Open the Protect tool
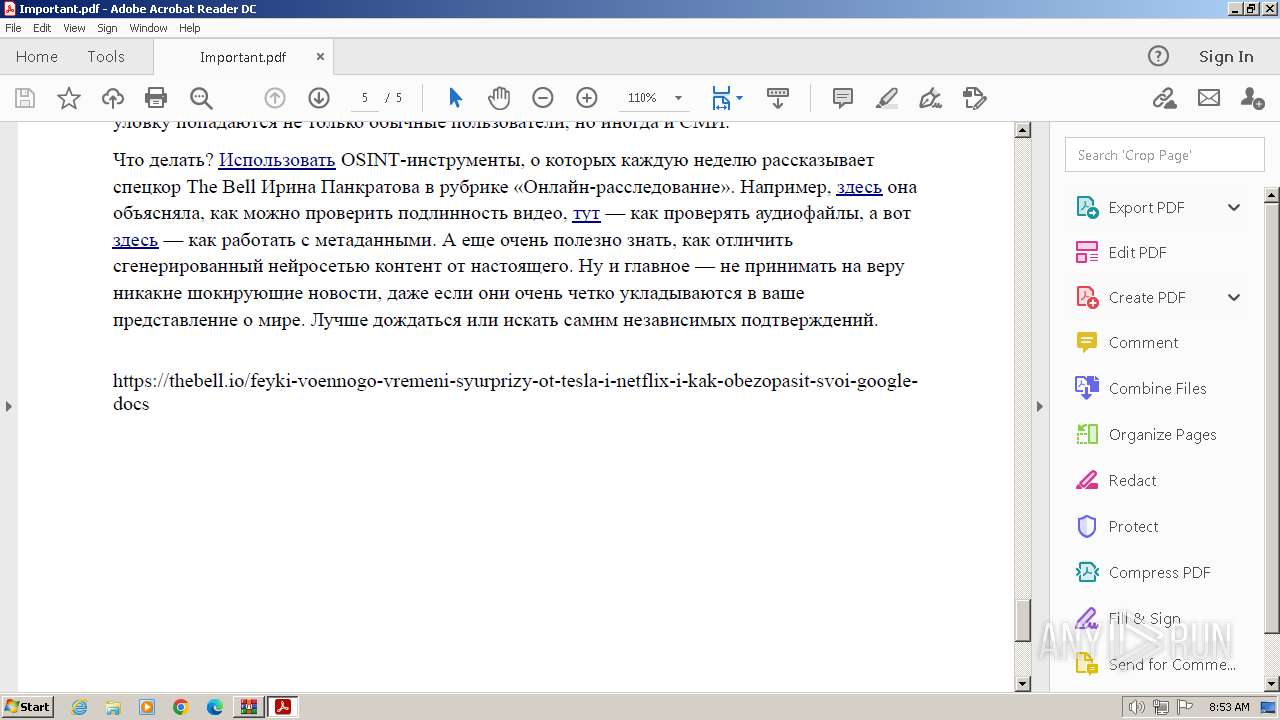This screenshot has height=720, width=1280. [x=1133, y=527]
